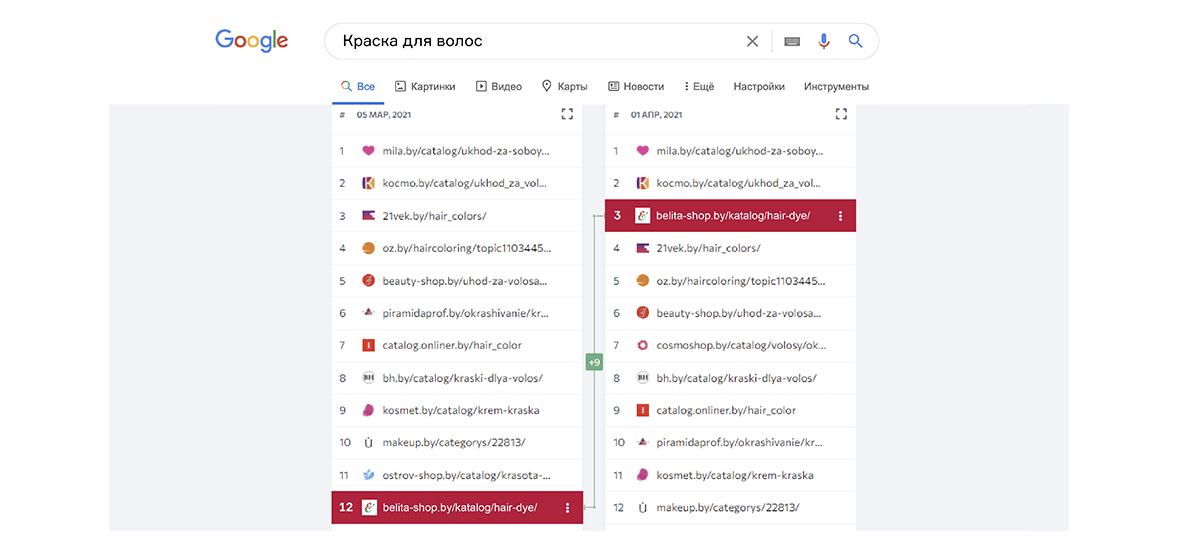
Task: Click the Инструменты button
Action: (836, 87)
